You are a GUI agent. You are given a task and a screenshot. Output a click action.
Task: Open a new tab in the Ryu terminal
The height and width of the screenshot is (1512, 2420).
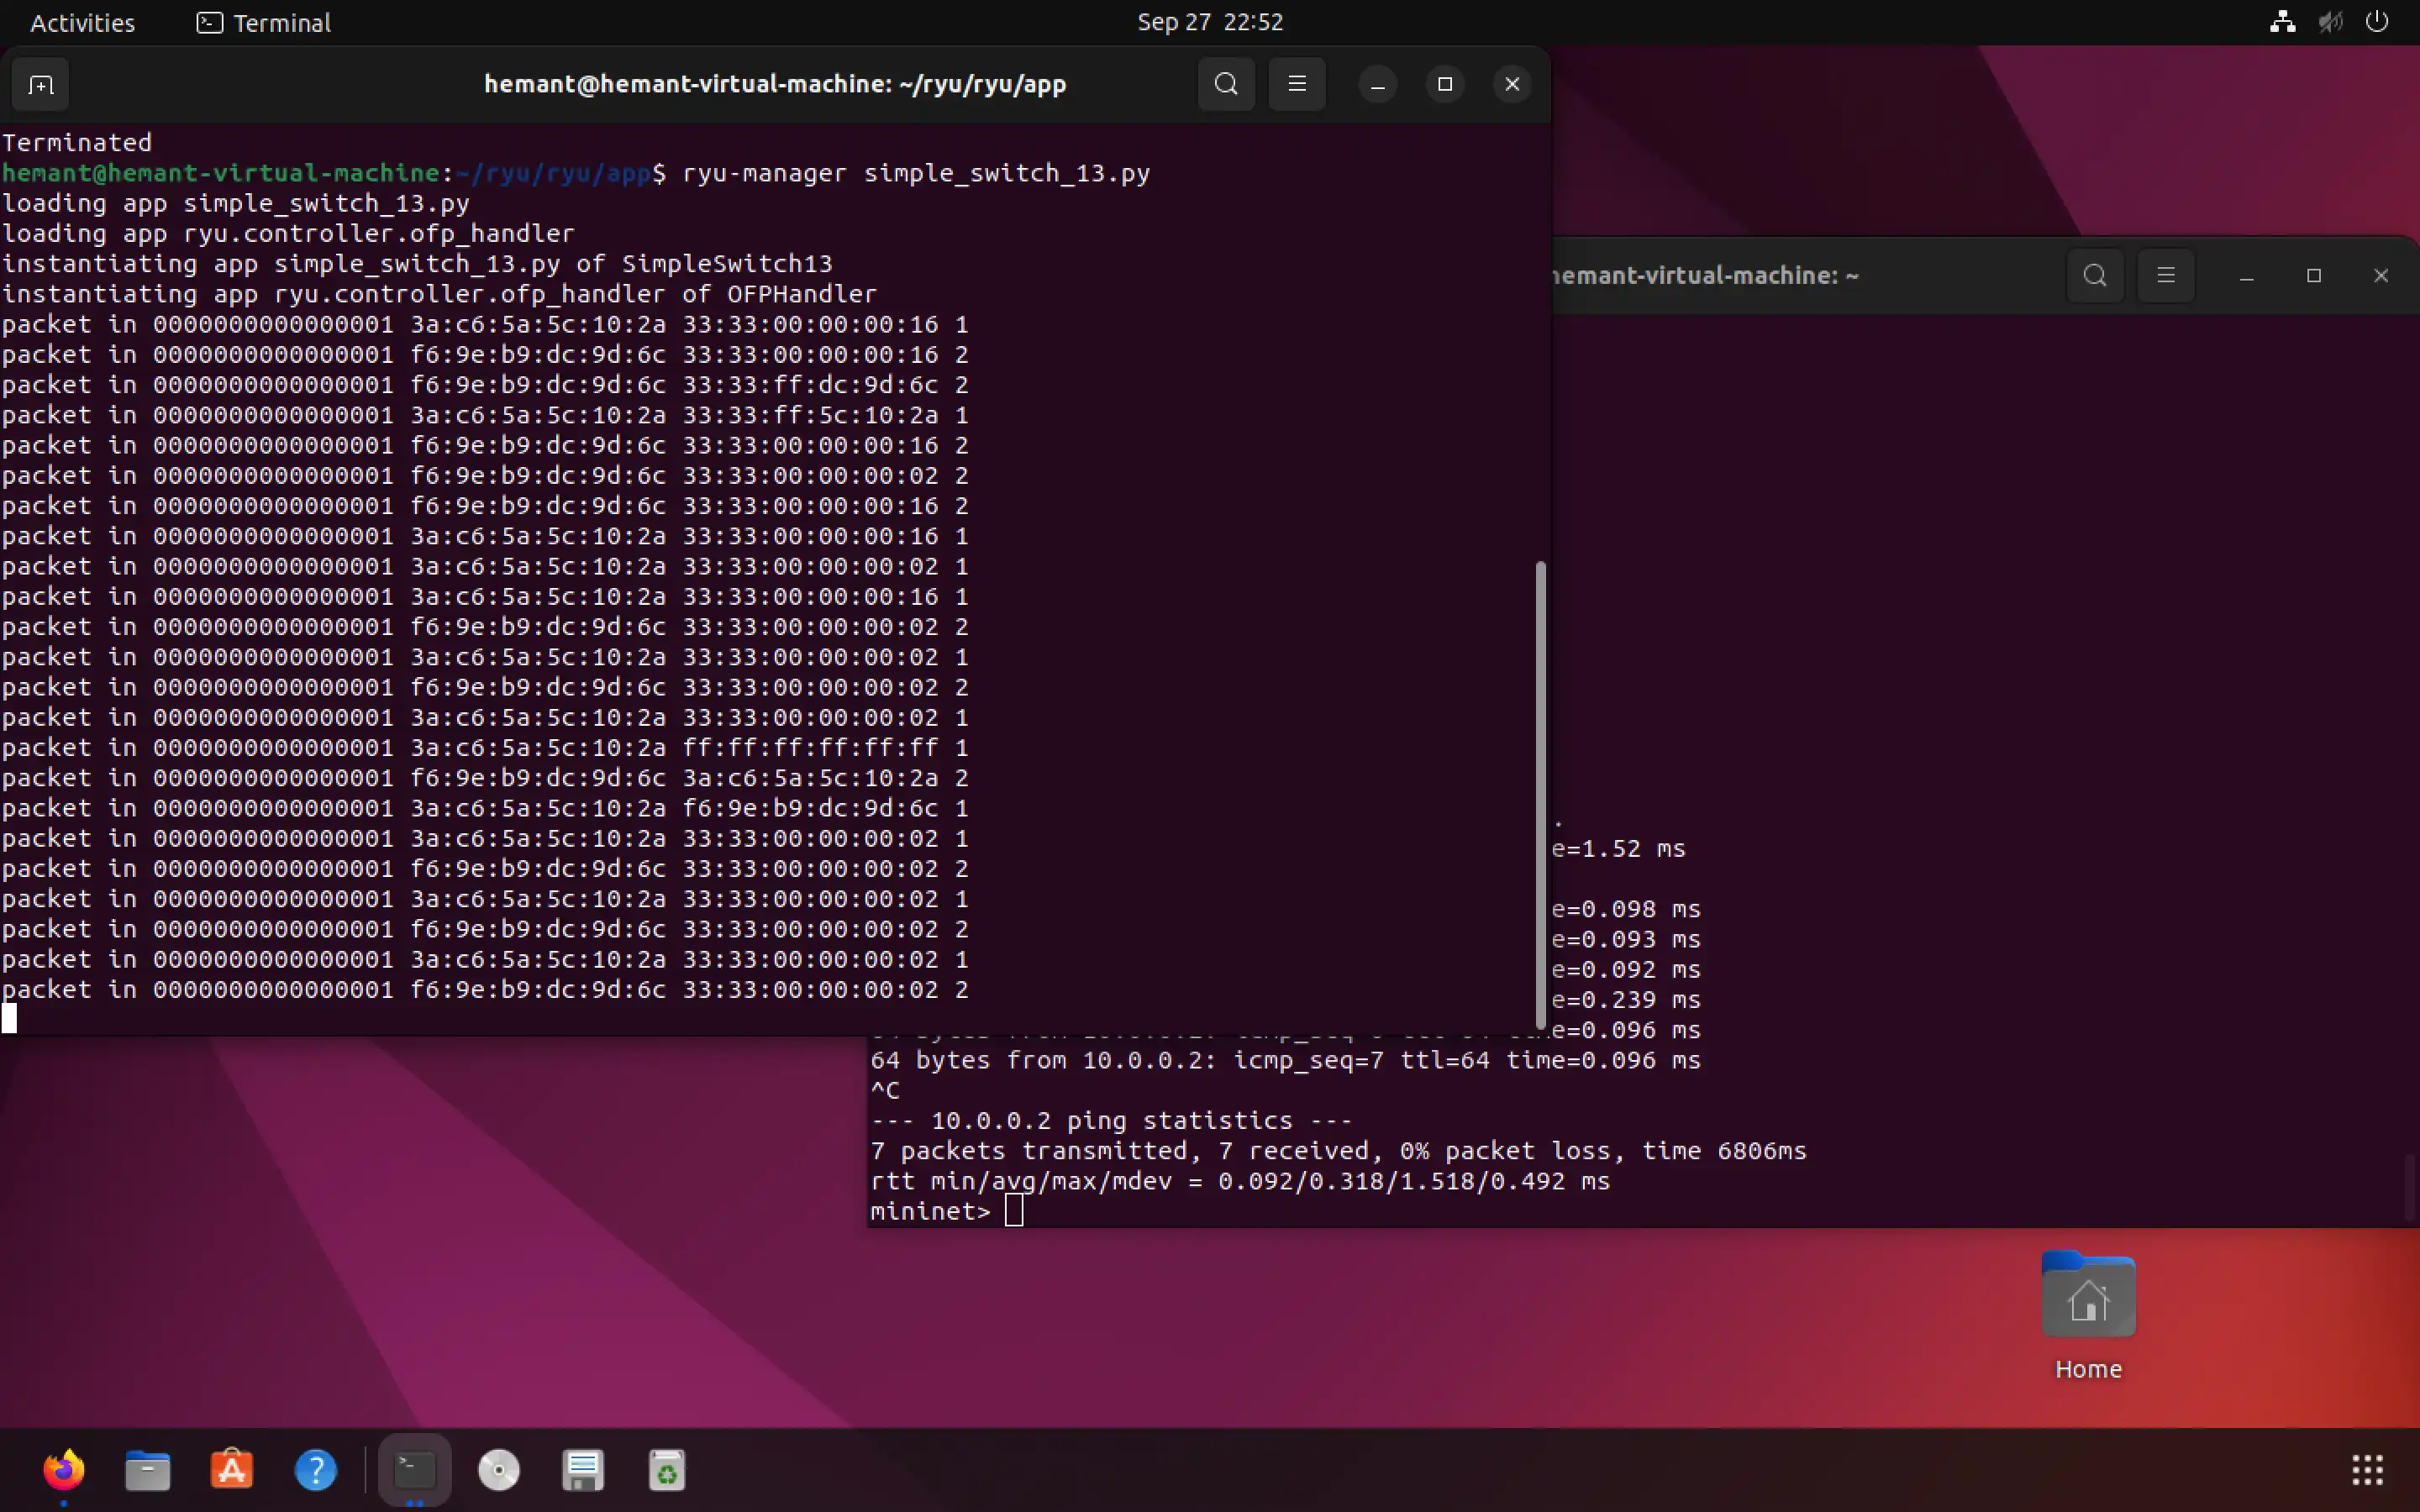point(40,84)
